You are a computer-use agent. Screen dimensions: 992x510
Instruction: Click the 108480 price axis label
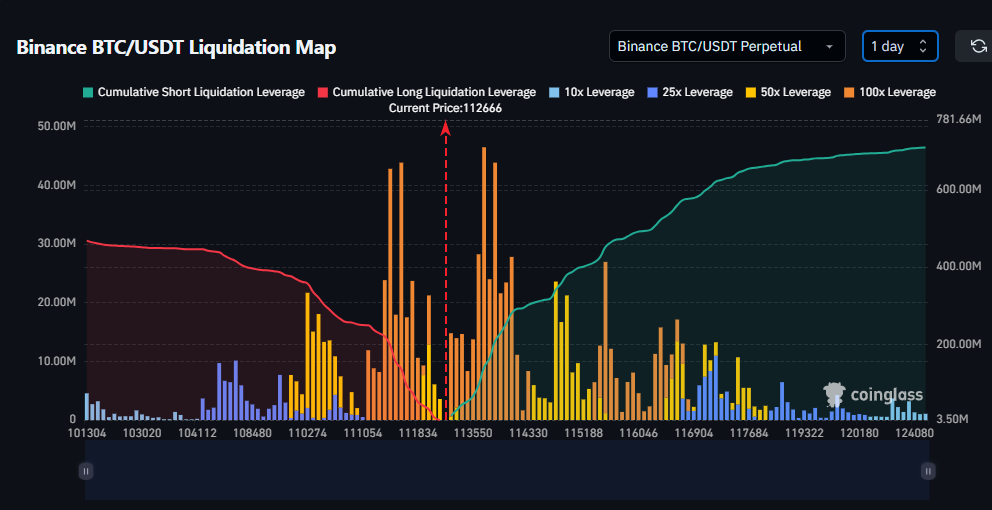click(253, 433)
